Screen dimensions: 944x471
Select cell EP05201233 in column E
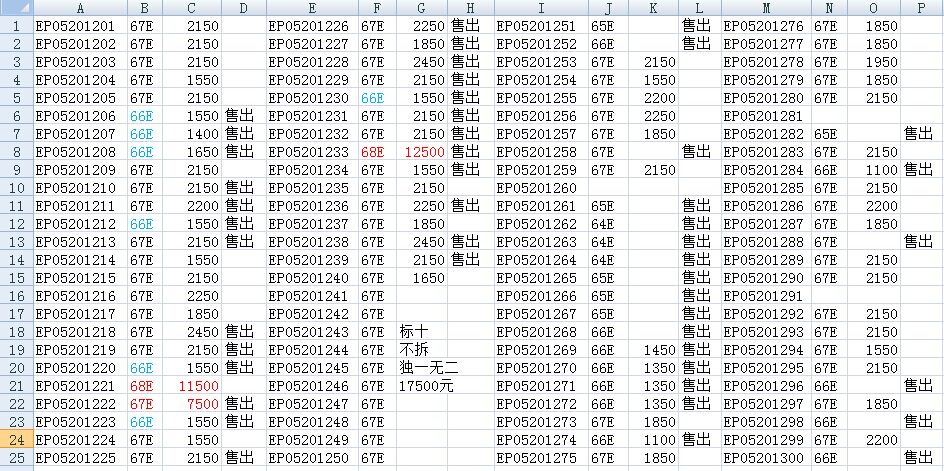click(x=309, y=151)
